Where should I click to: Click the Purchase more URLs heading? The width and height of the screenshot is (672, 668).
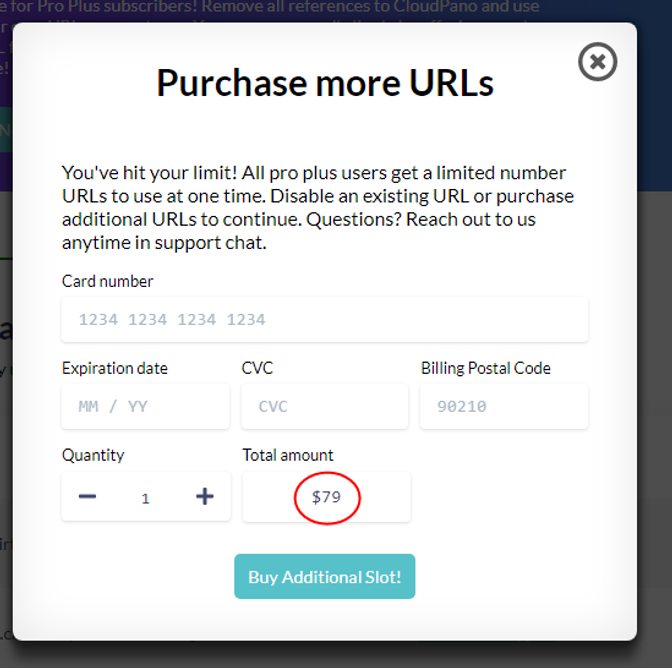(x=324, y=83)
